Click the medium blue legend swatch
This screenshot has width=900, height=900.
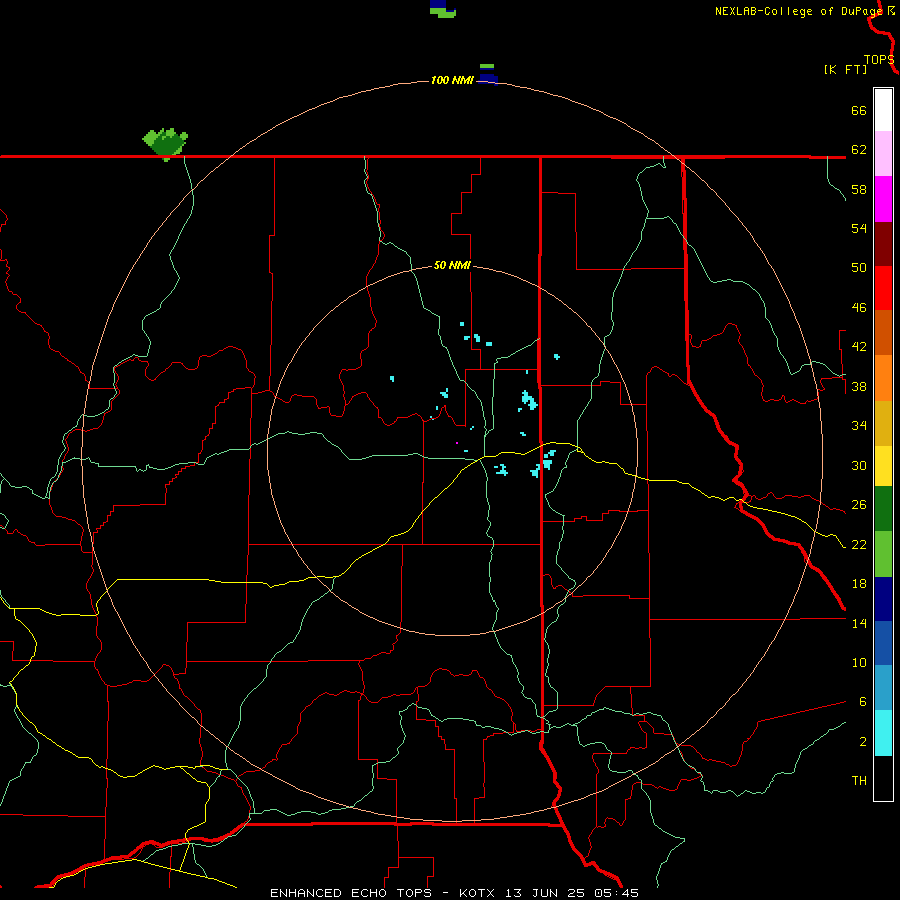coord(883,643)
